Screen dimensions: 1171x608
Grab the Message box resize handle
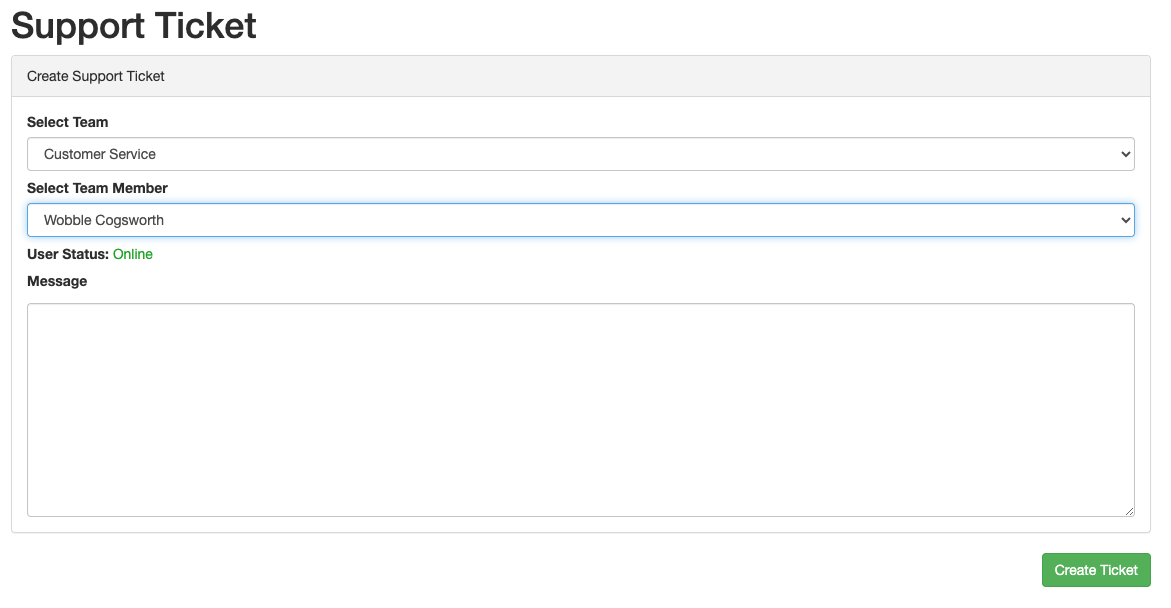pyautogui.click(x=1129, y=511)
